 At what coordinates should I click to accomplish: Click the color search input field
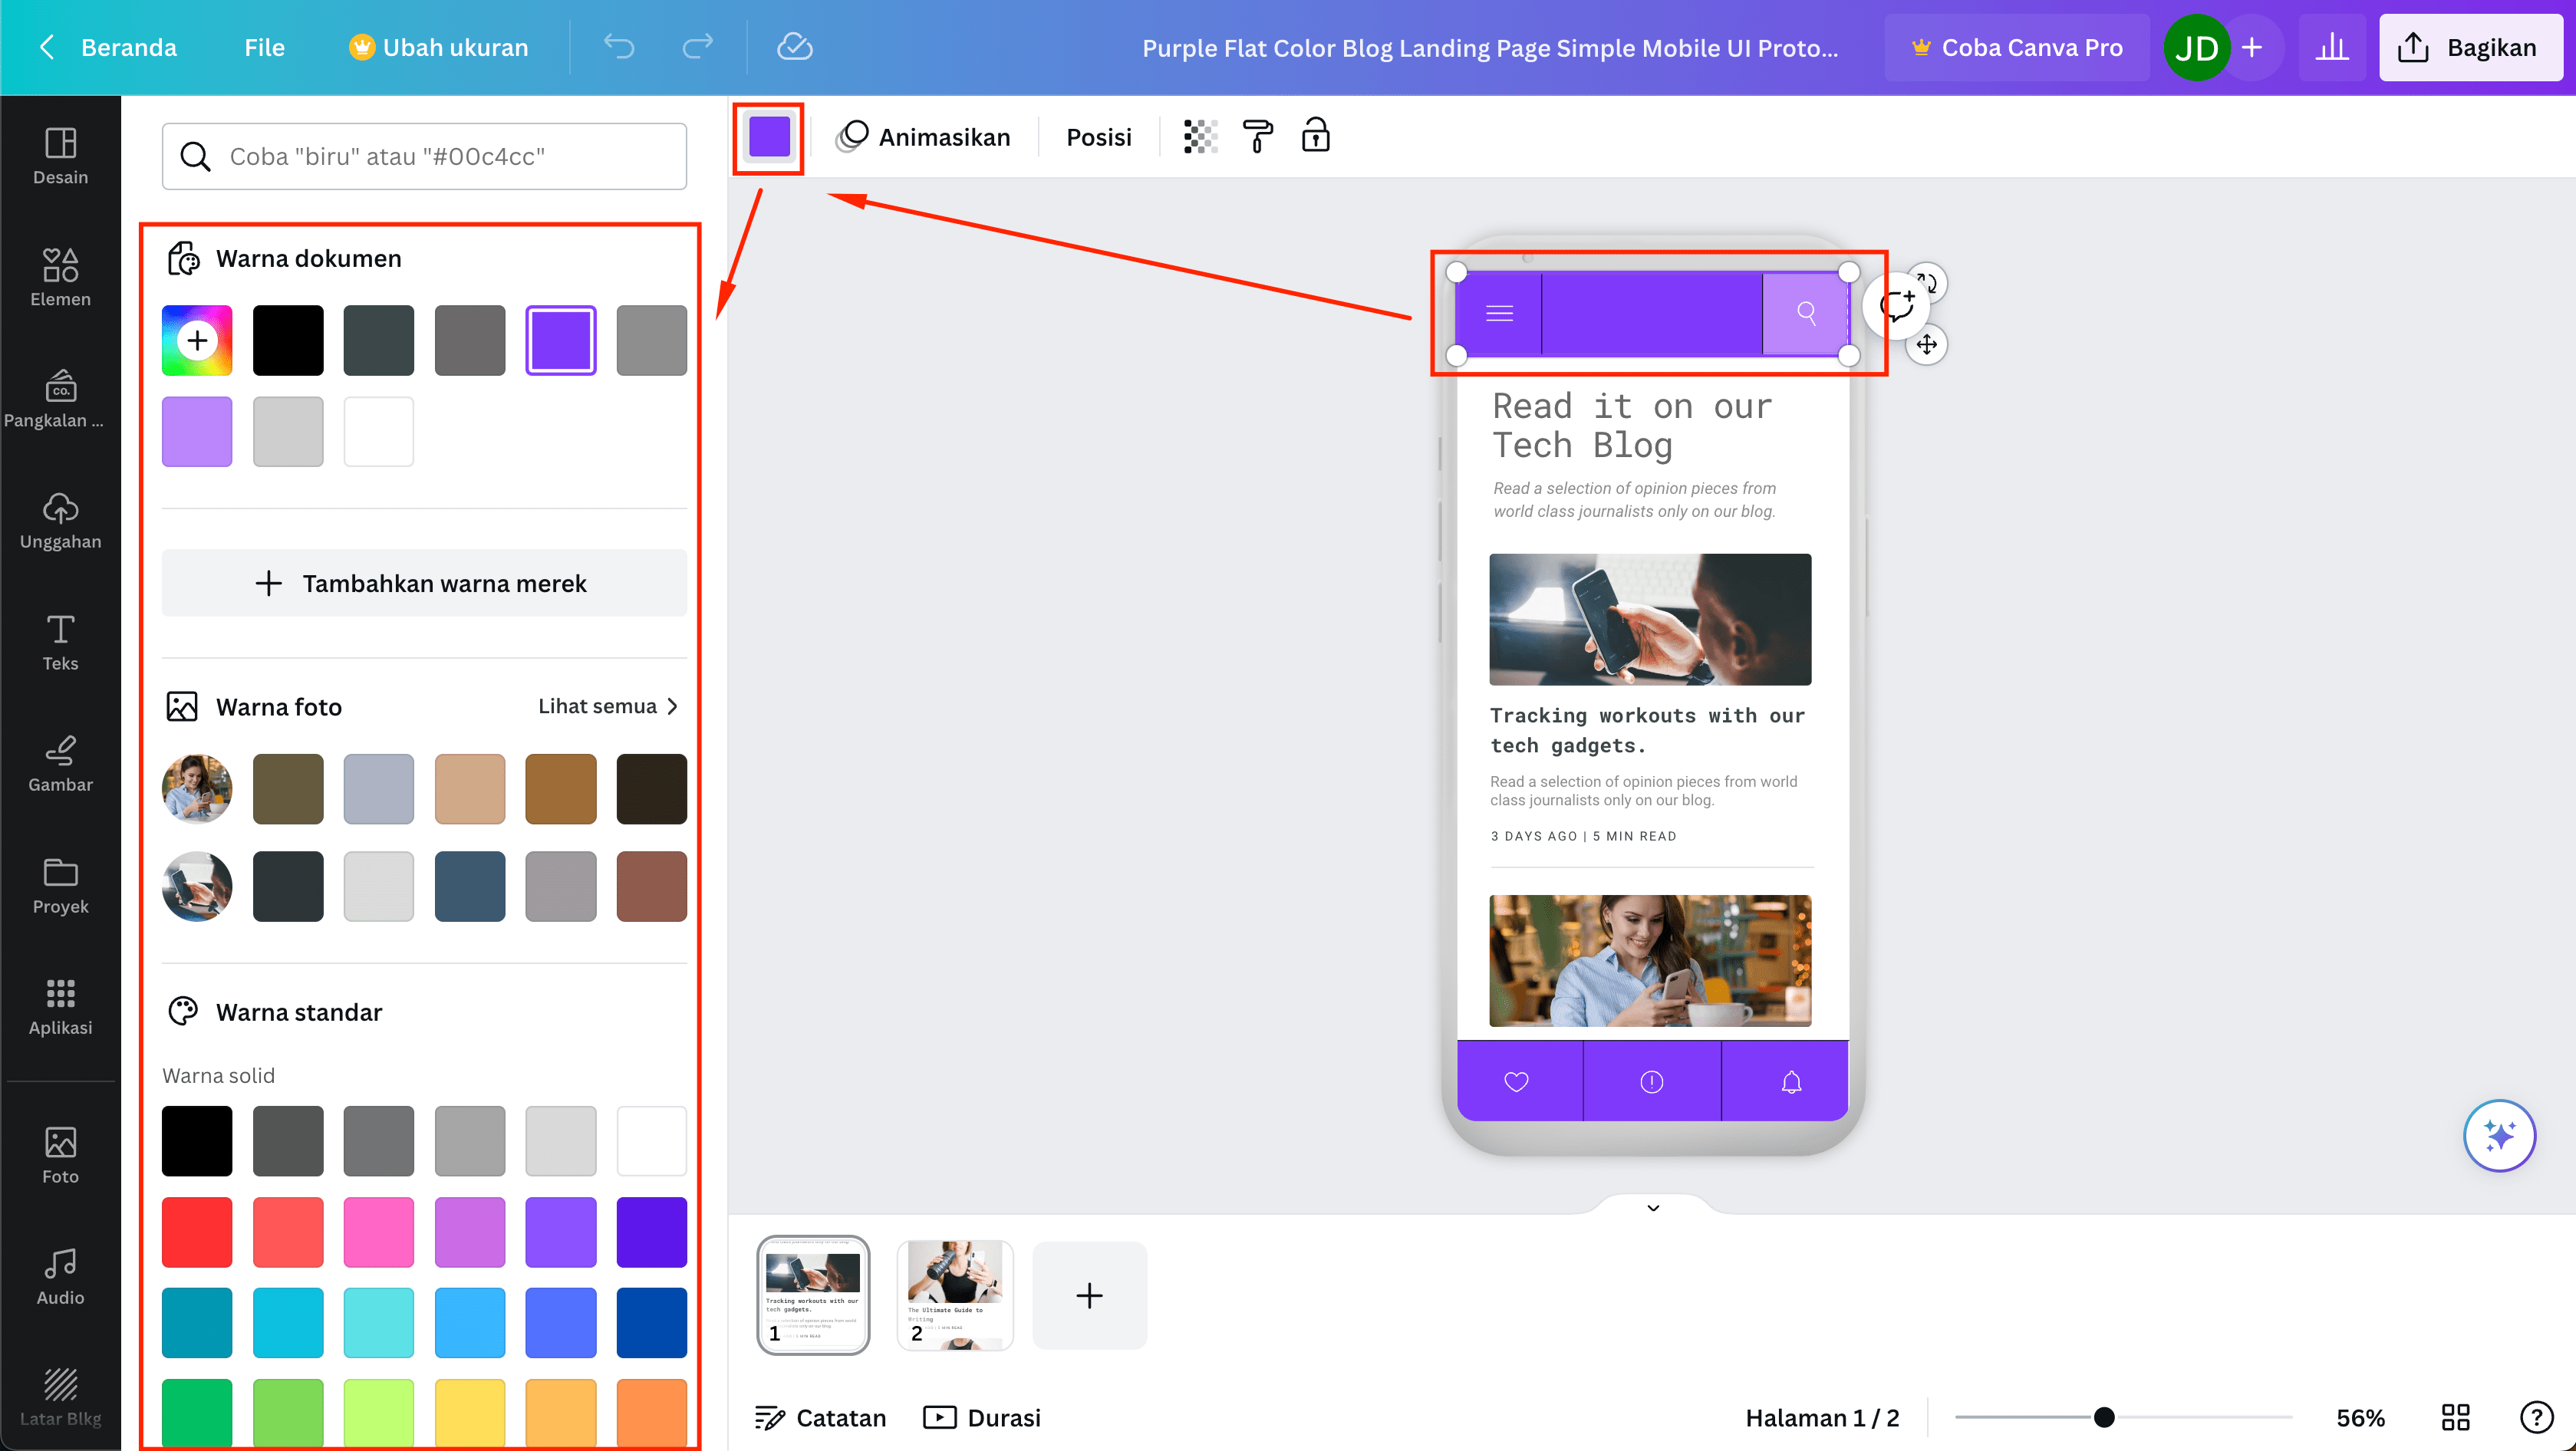[x=424, y=156]
